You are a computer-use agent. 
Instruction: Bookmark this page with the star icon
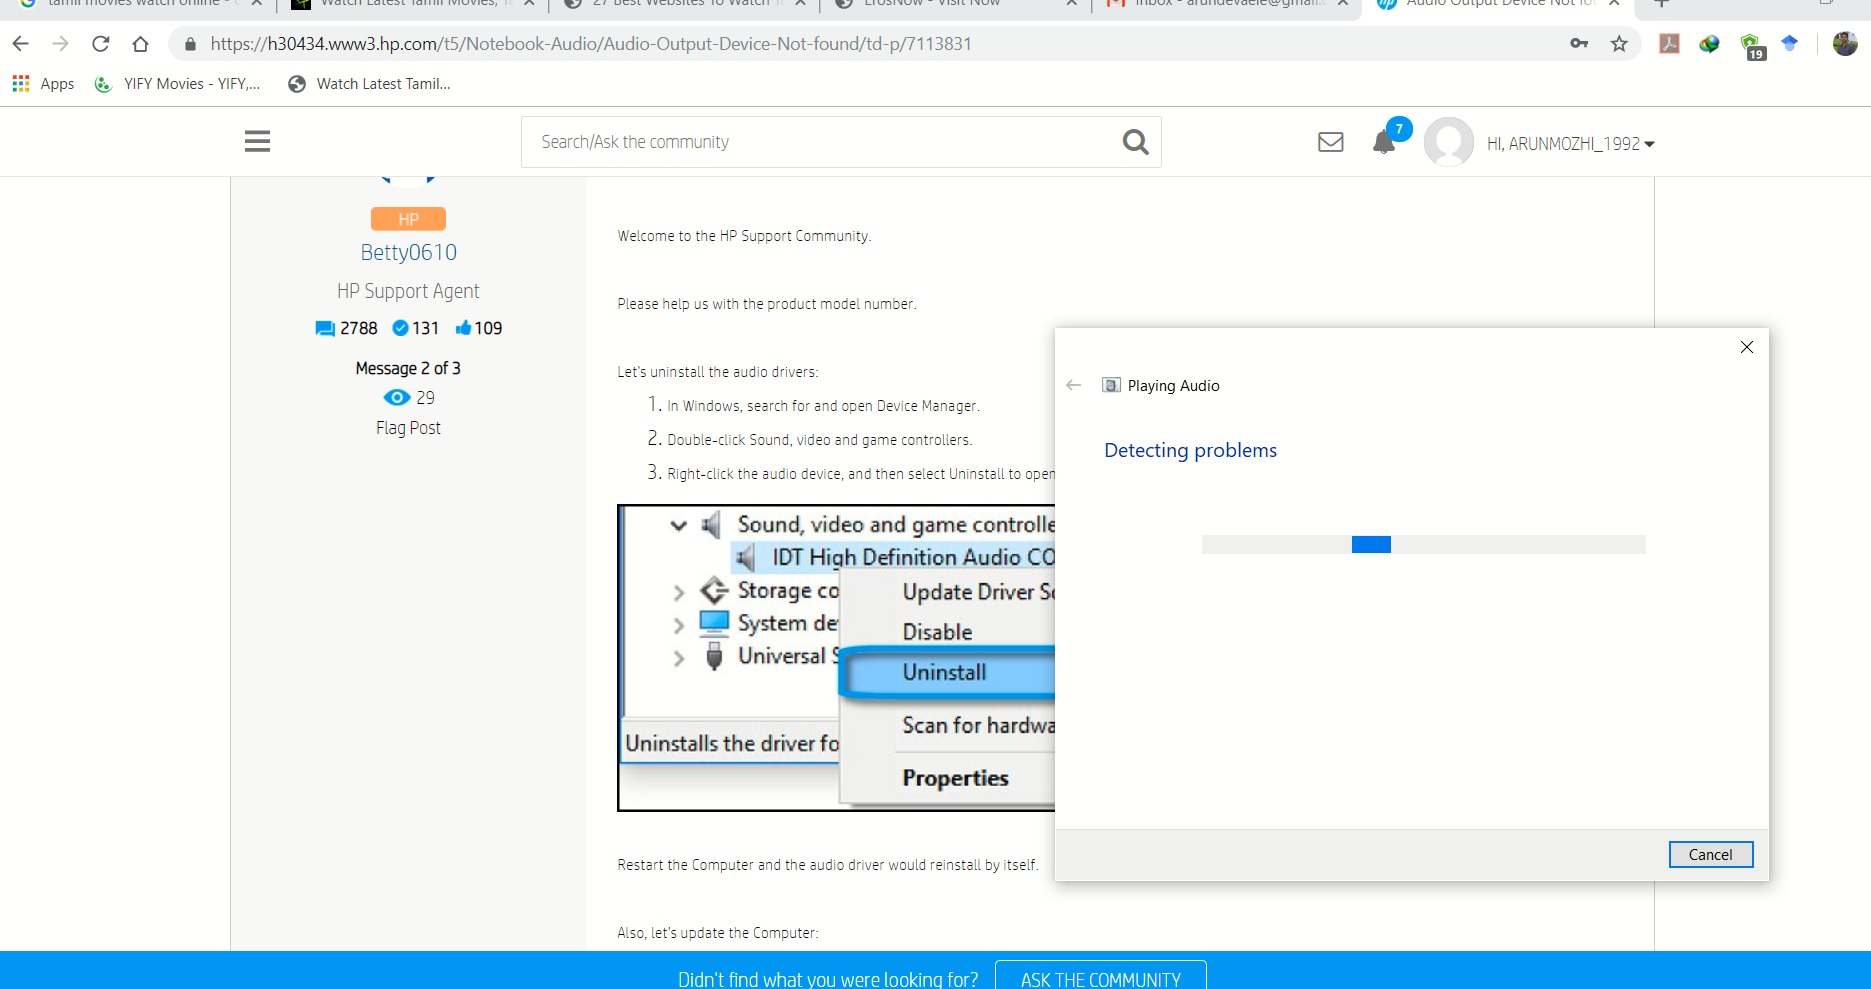coord(1619,44)
